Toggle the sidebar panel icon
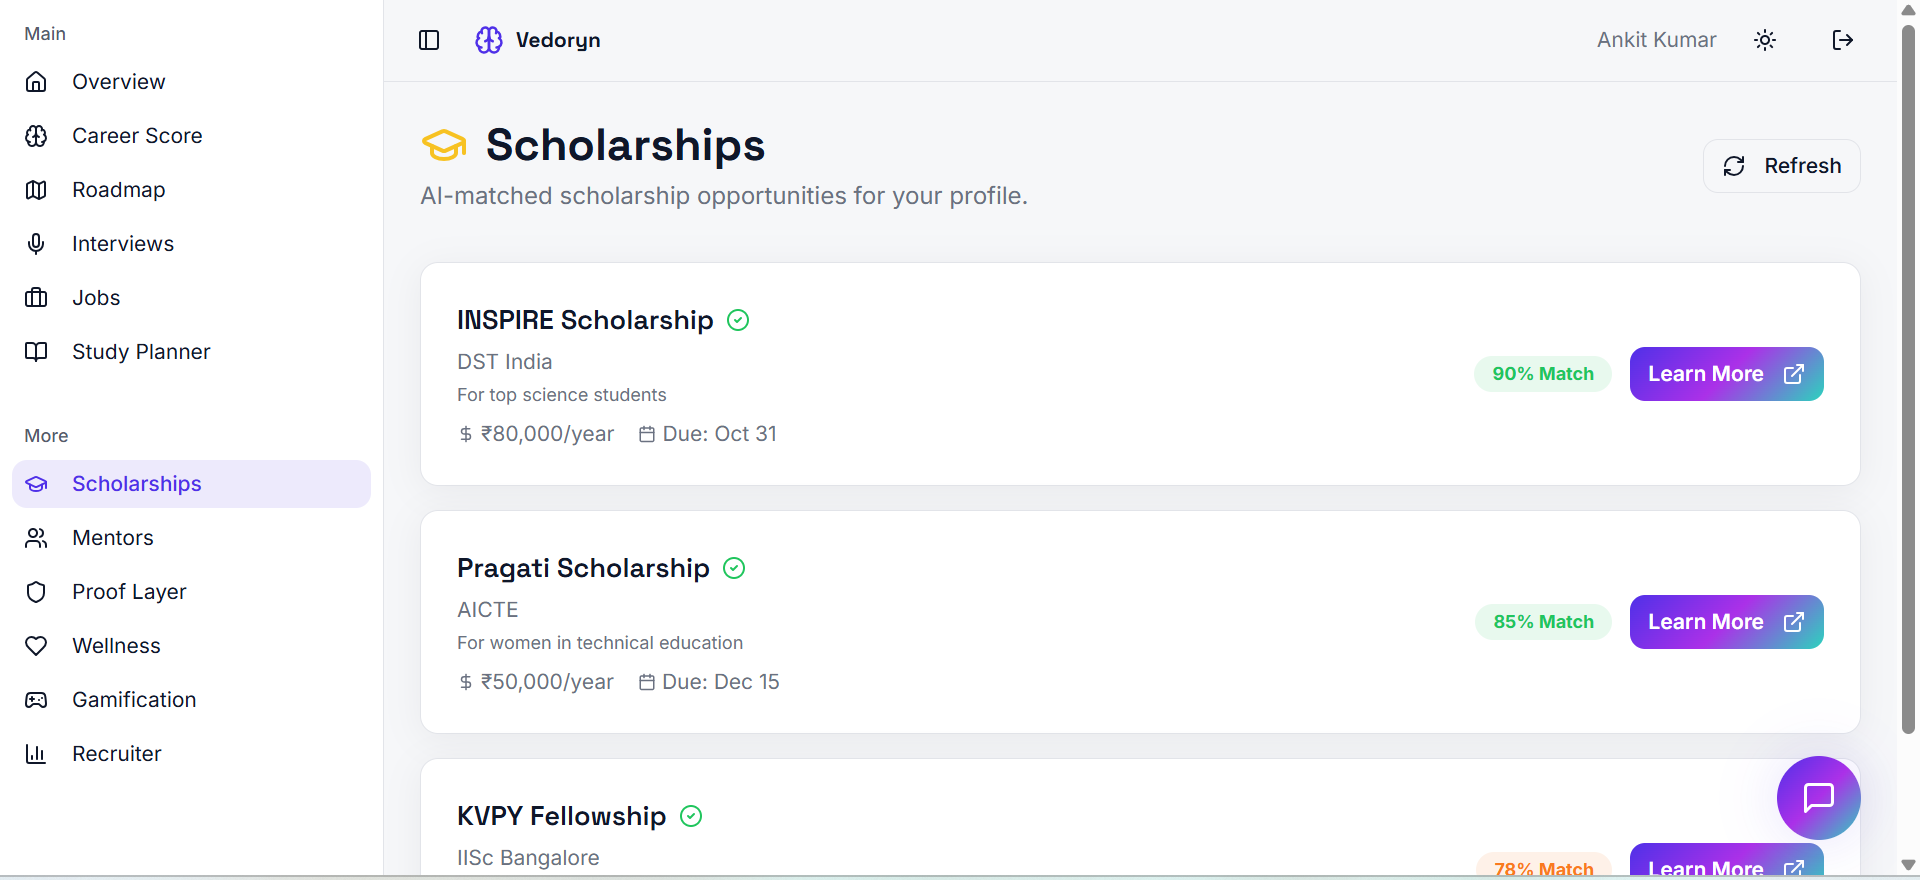 click(x=429, y=40)
